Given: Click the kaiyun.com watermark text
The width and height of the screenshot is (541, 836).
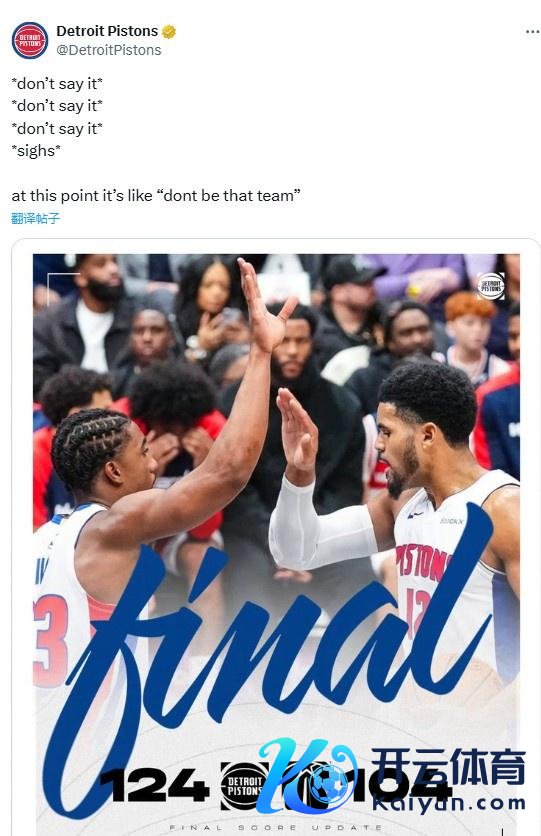Looking at the screenshot, I should tap(449, 803).
